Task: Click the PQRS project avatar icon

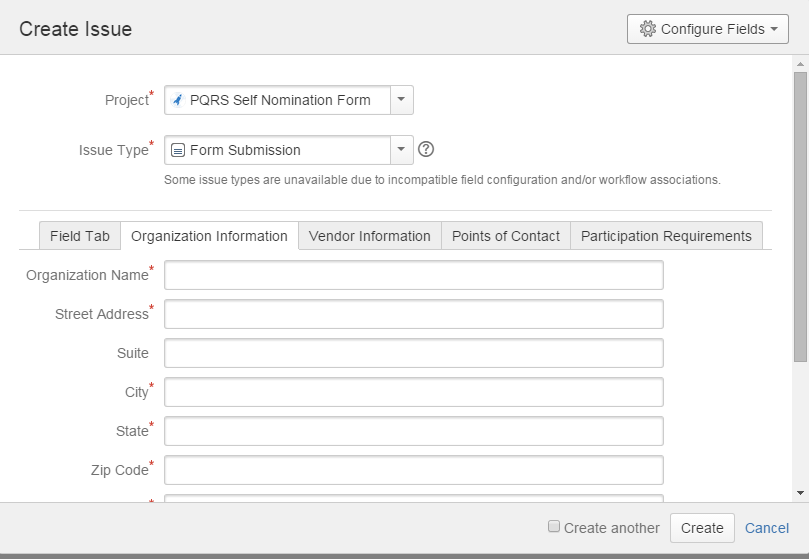Action: (178, 100)
